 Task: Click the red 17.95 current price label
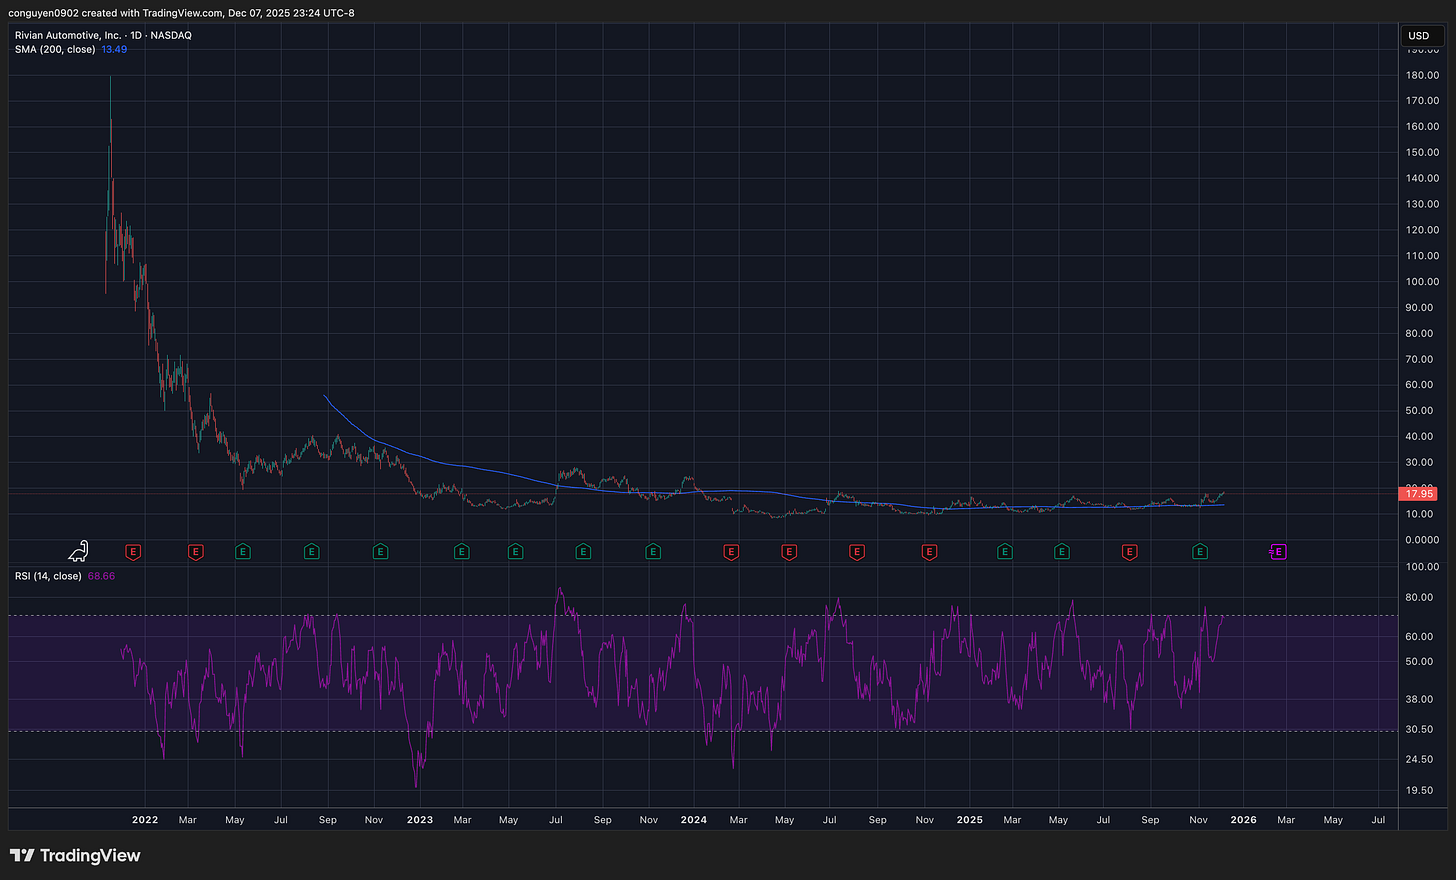point(1420,494)
